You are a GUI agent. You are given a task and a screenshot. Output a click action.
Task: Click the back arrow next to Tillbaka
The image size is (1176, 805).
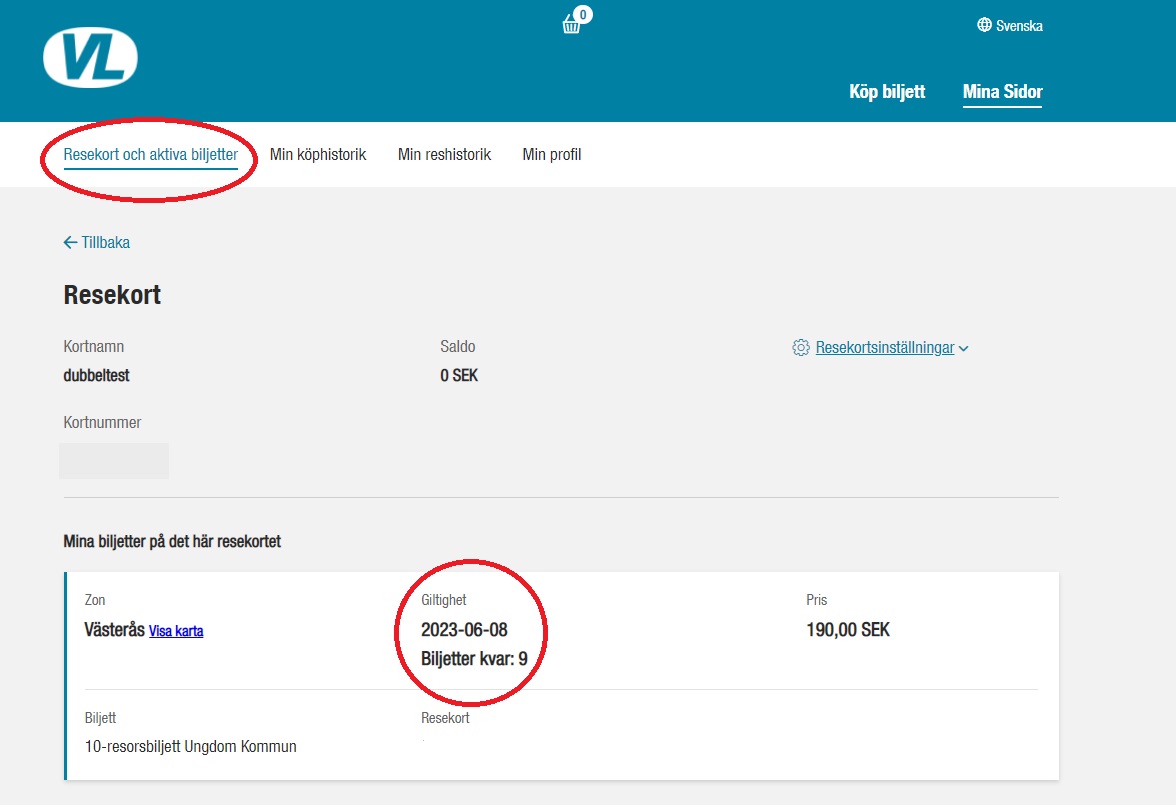(70, 242)
